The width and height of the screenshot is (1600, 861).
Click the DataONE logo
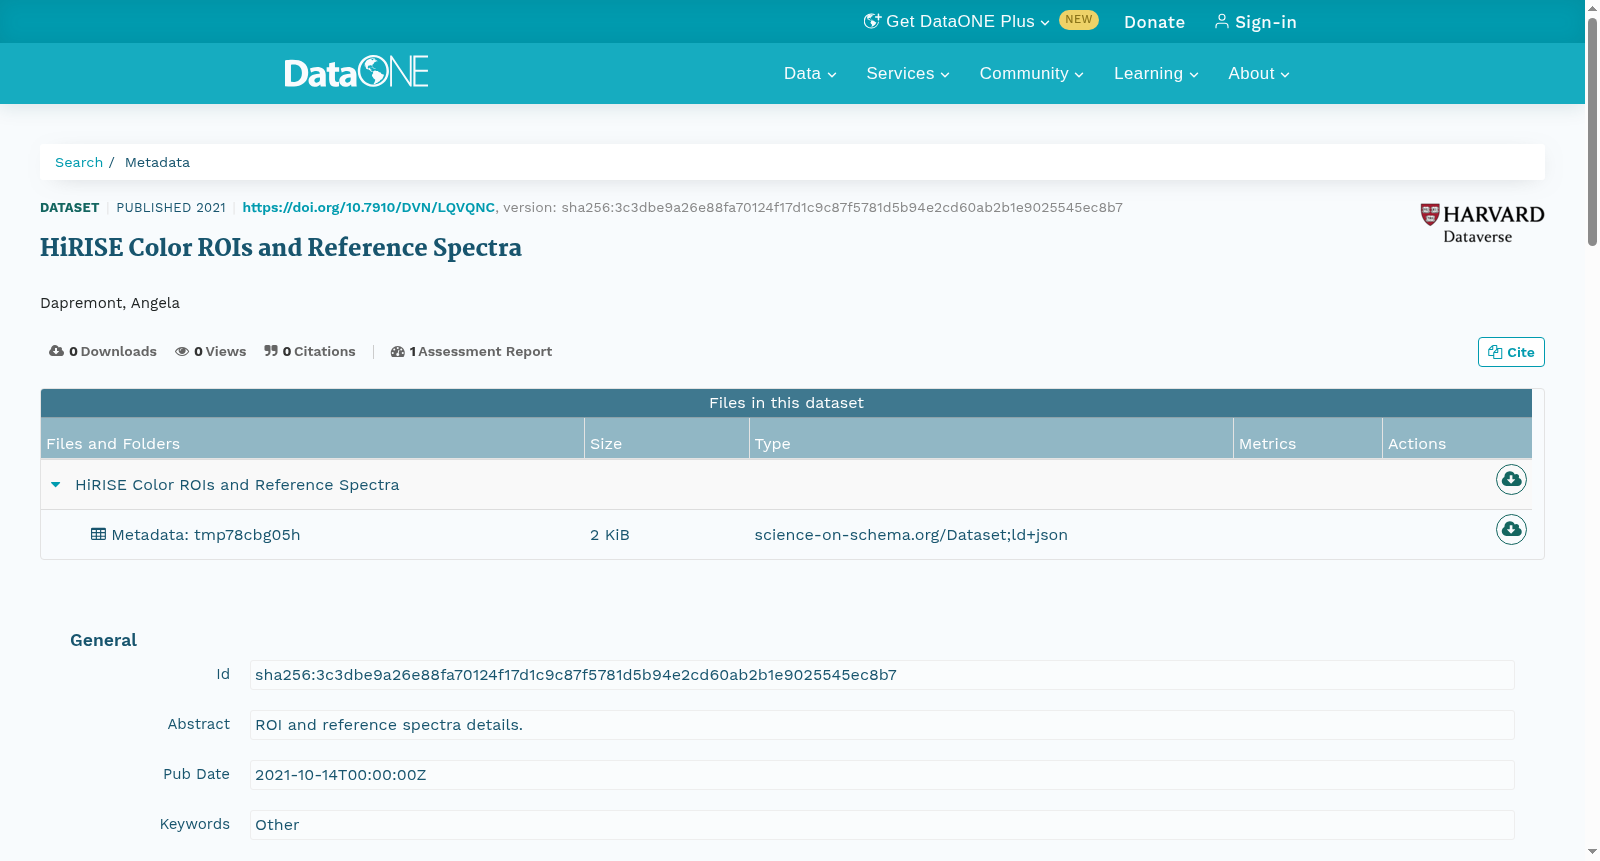click(356, 72)
